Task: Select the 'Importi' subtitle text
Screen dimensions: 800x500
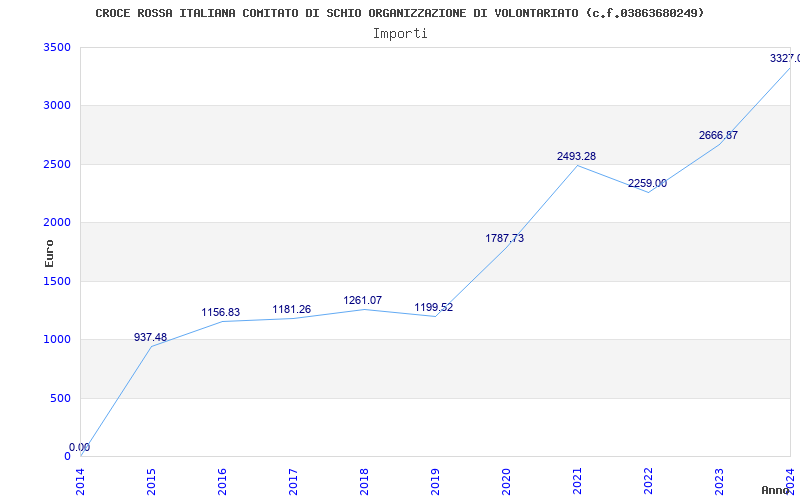Action: (400, 34)
